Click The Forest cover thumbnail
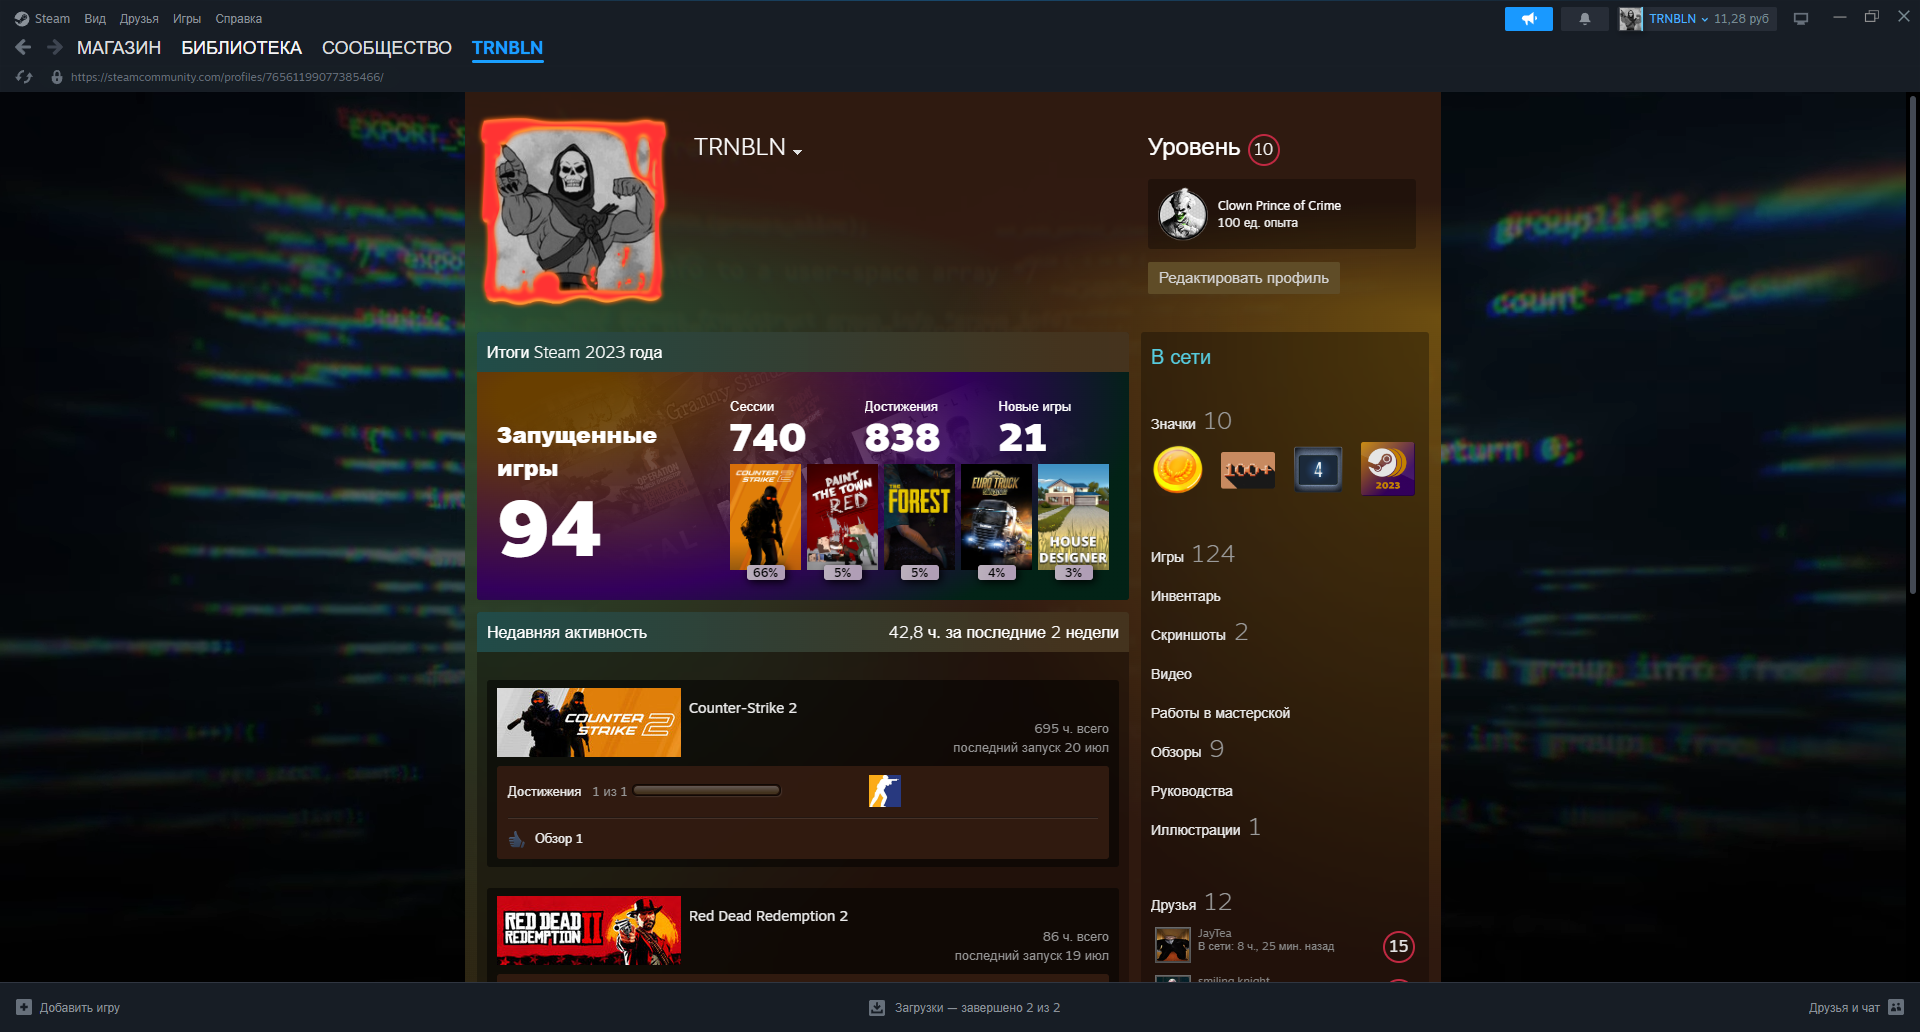 click(x=919, y=517)
